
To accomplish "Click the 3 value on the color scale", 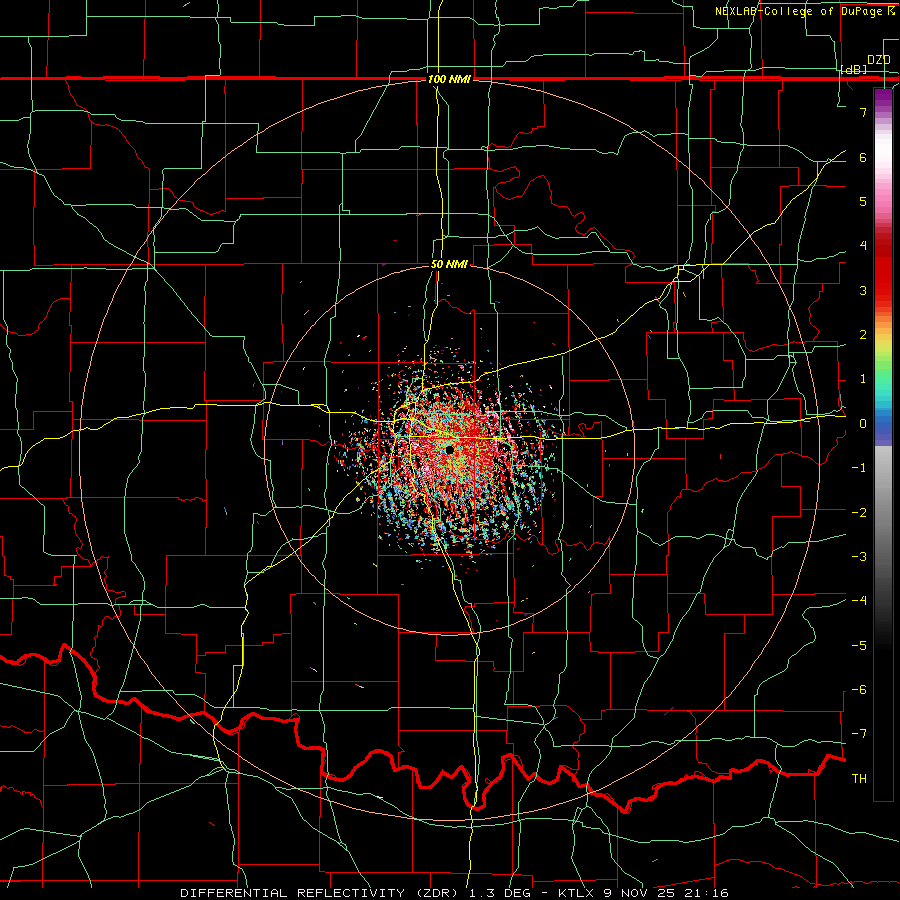I will pos(863,290).
